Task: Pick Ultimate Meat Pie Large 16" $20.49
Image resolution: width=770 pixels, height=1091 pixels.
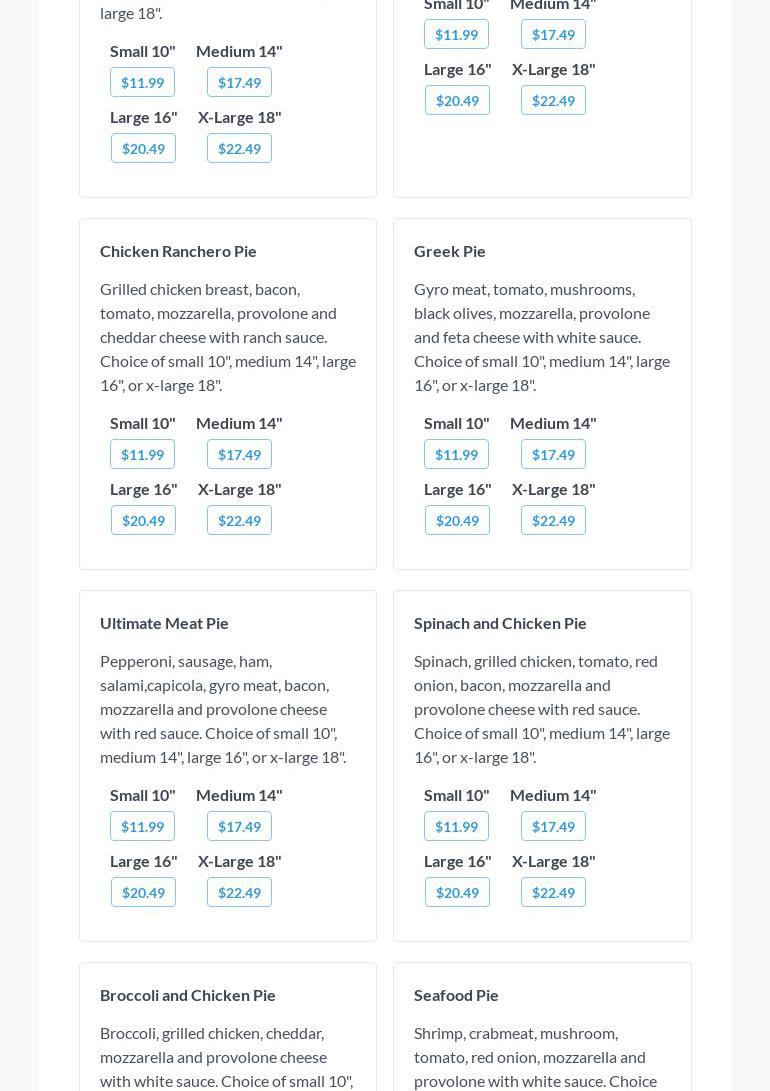Action: [143, 893]
